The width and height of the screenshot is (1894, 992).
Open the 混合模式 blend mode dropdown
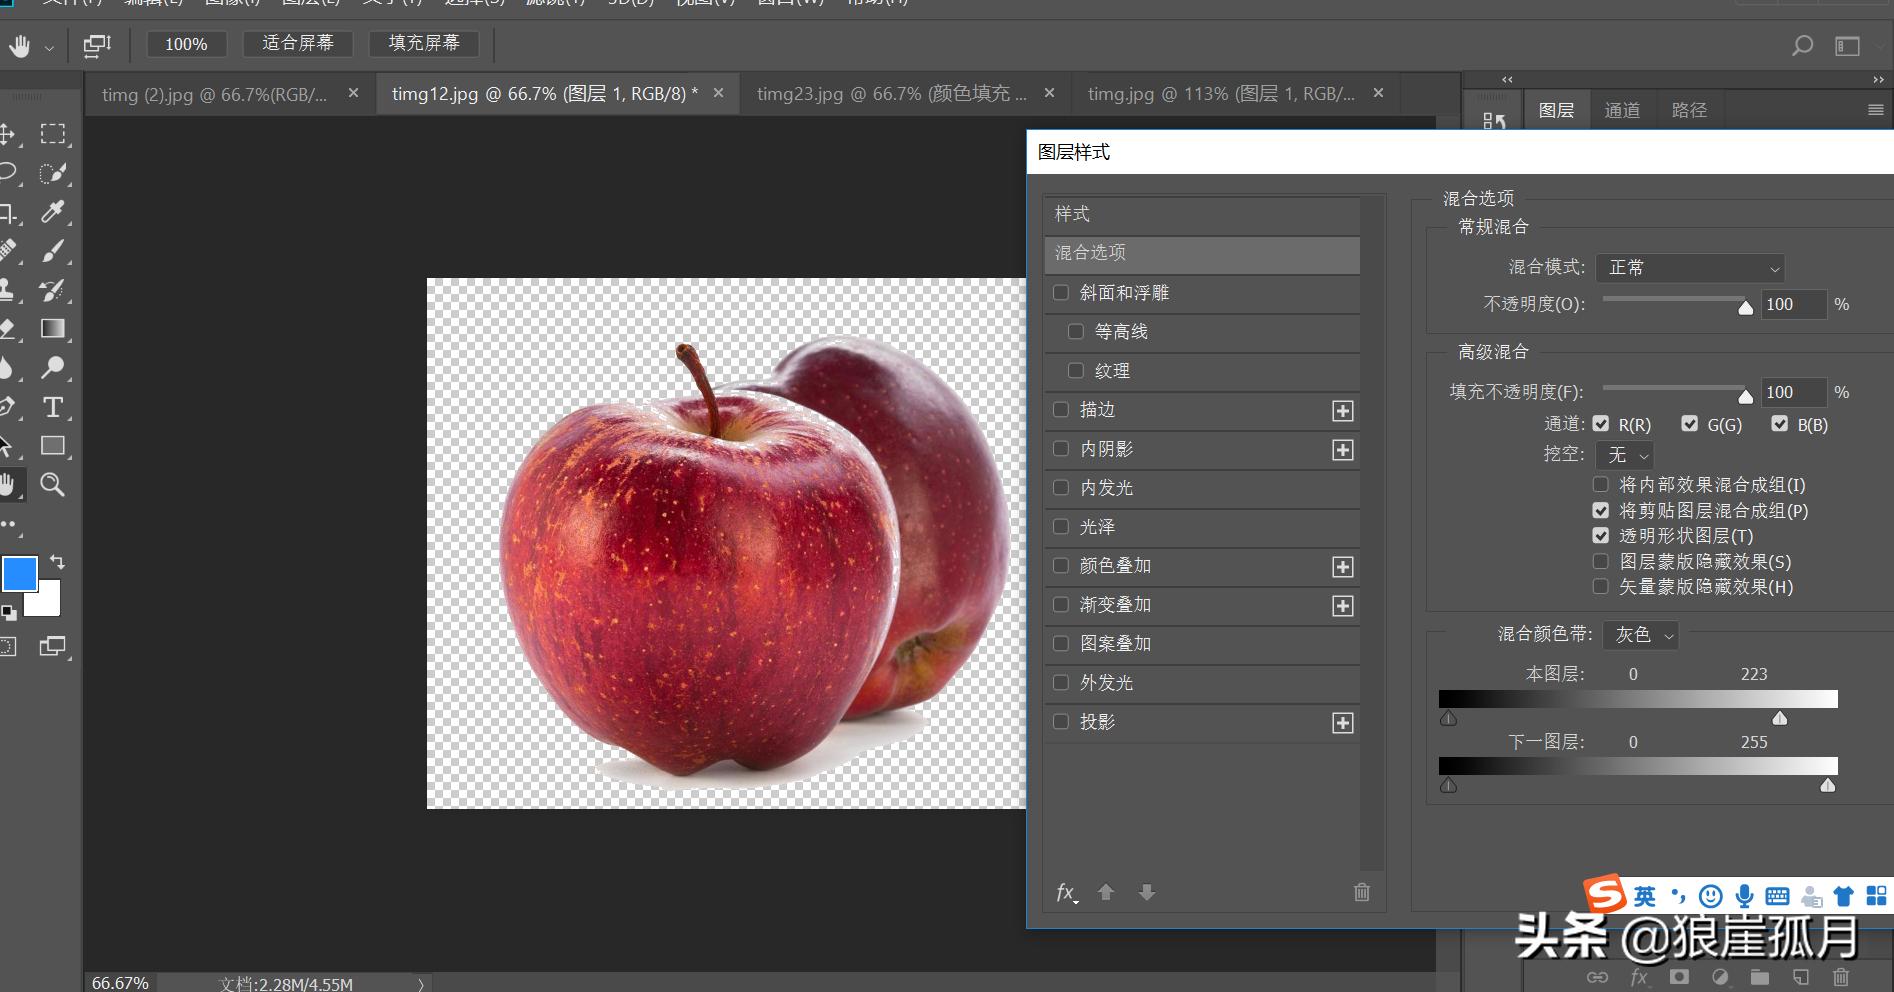(x=1689, y=267)
